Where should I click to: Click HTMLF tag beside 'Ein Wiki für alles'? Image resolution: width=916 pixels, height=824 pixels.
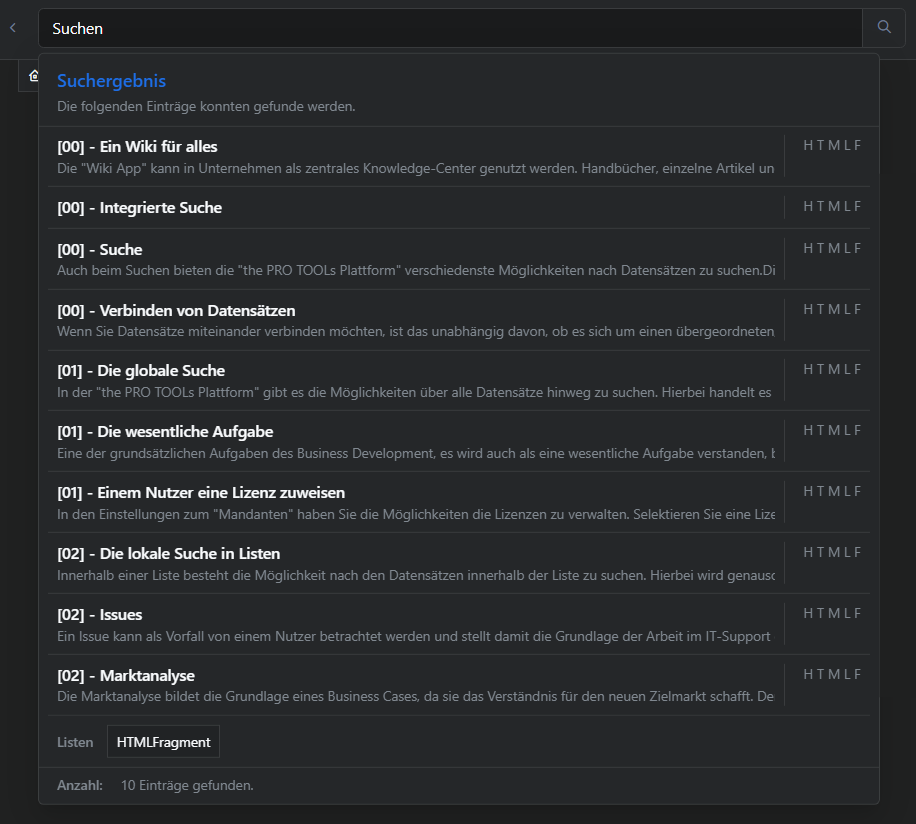(x=832, y=145)
